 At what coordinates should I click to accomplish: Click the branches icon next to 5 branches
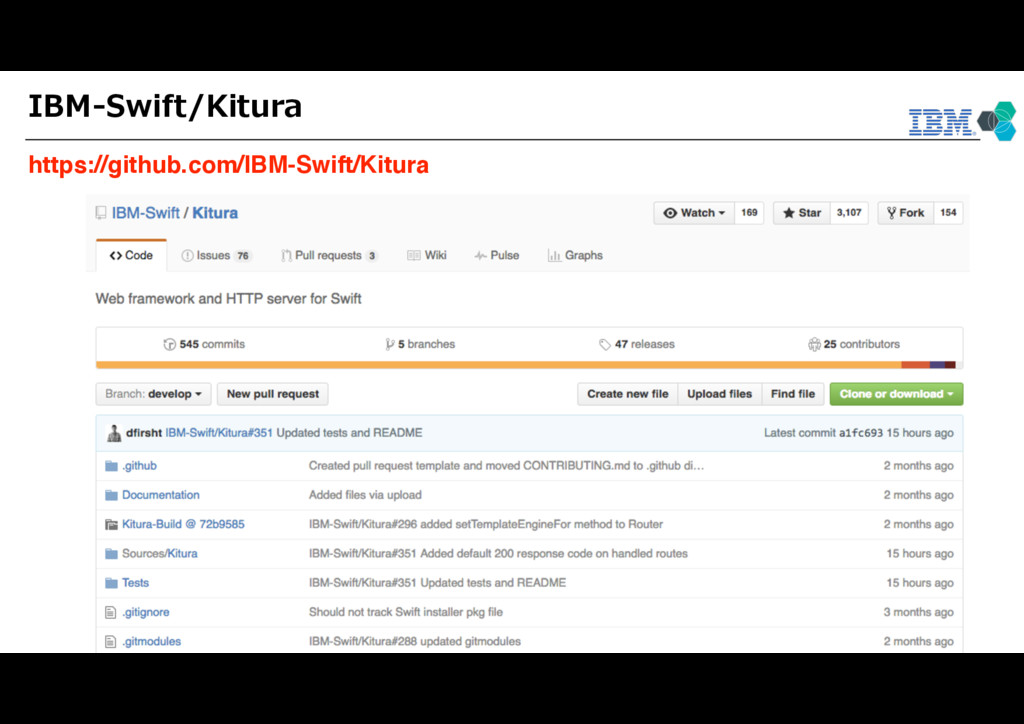point(389,344)
